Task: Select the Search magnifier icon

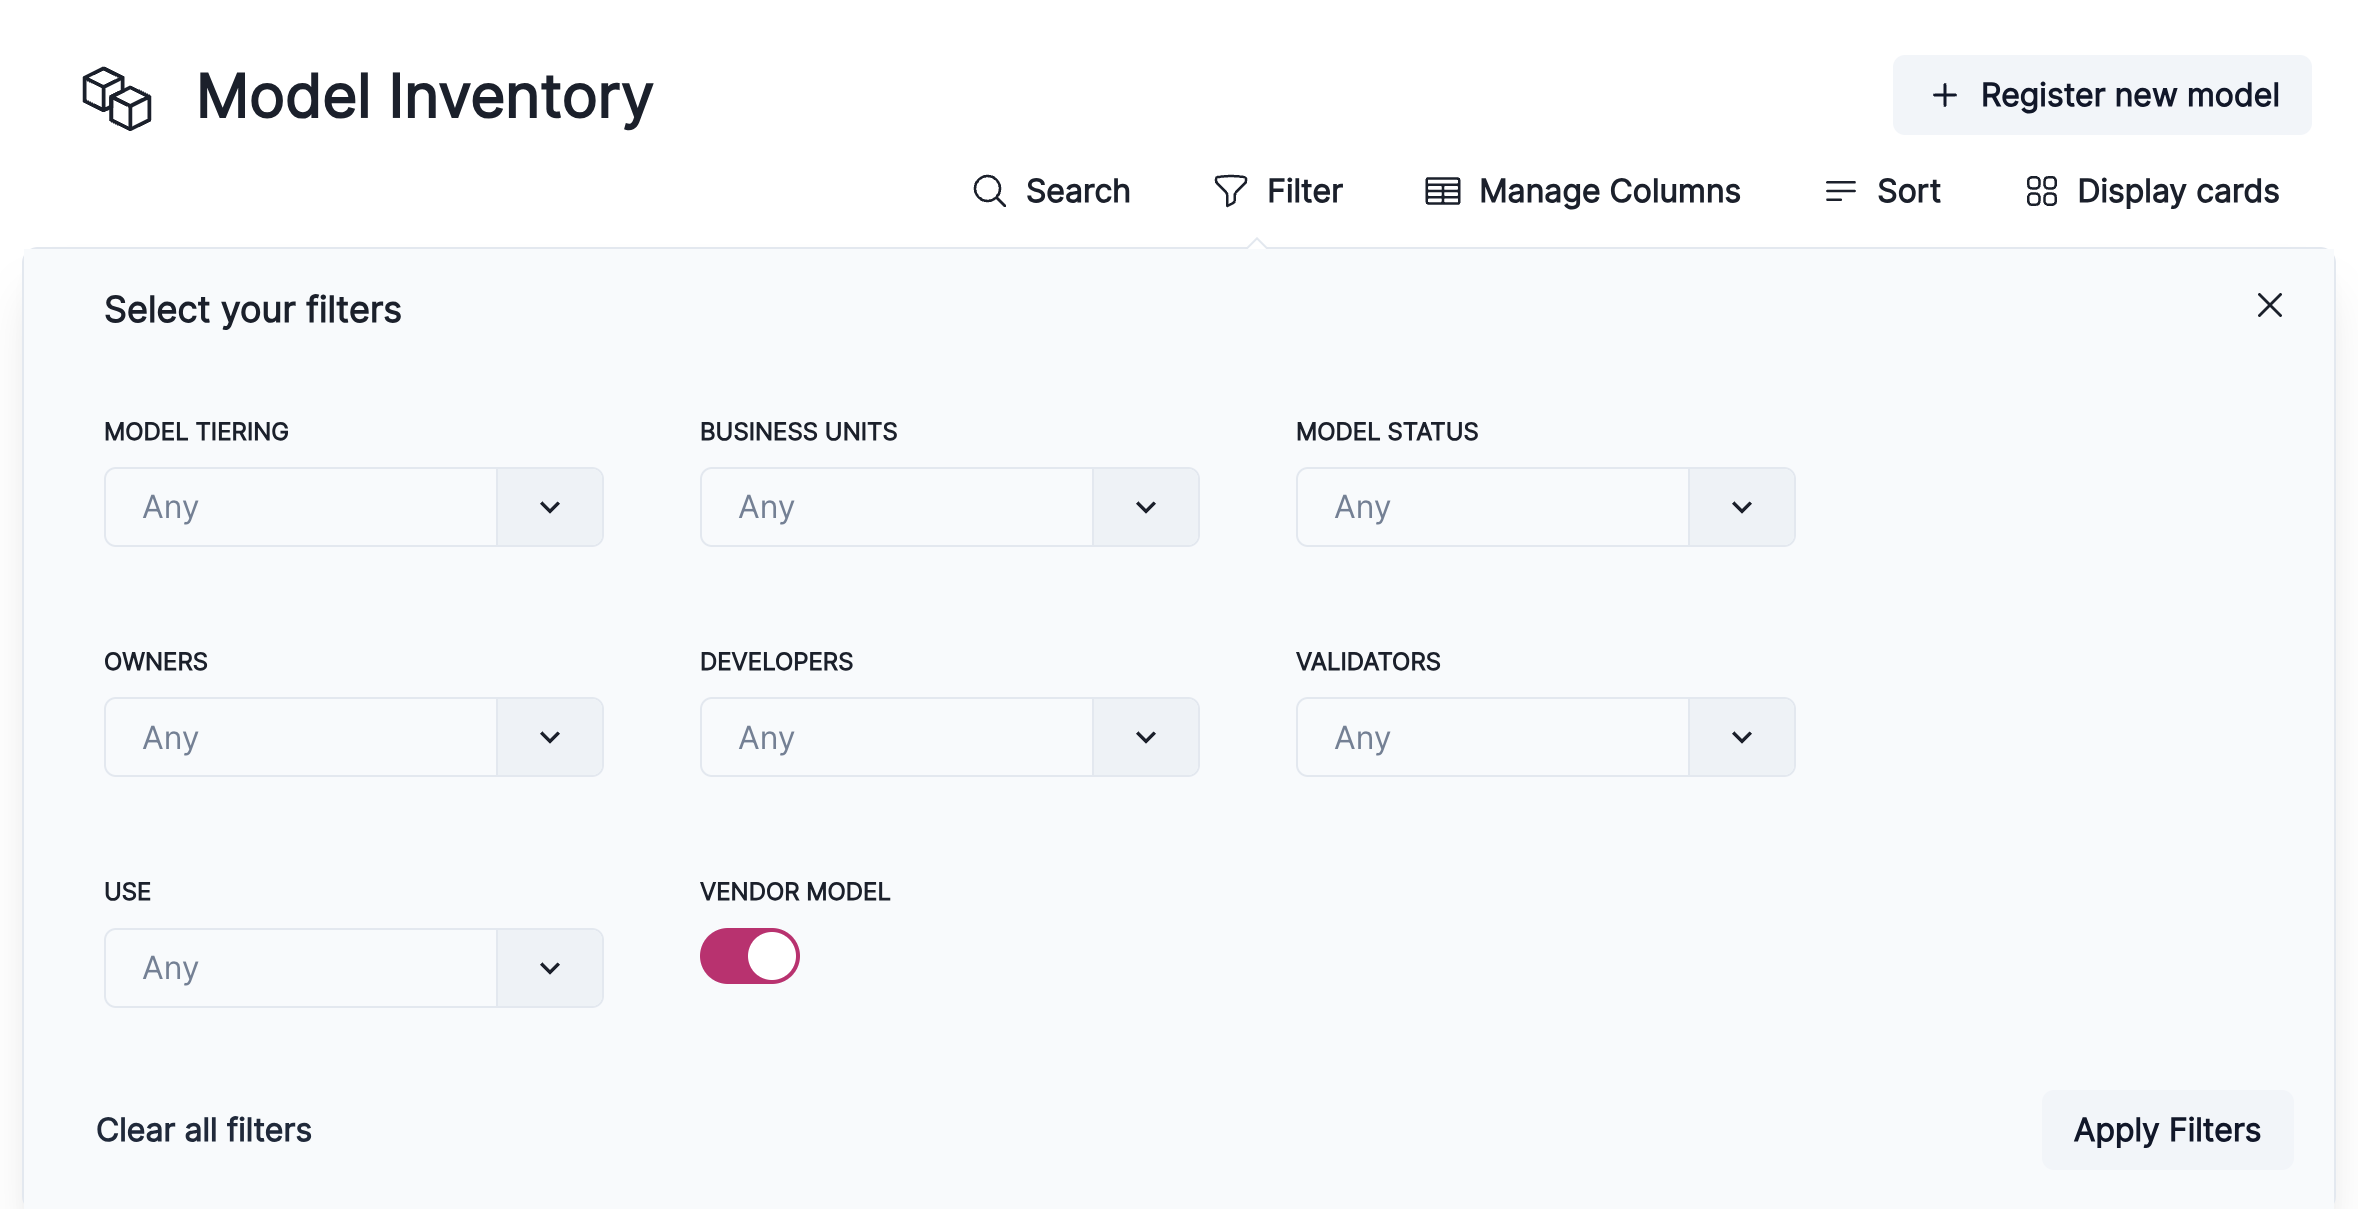Action: click(x=989, y=190)
